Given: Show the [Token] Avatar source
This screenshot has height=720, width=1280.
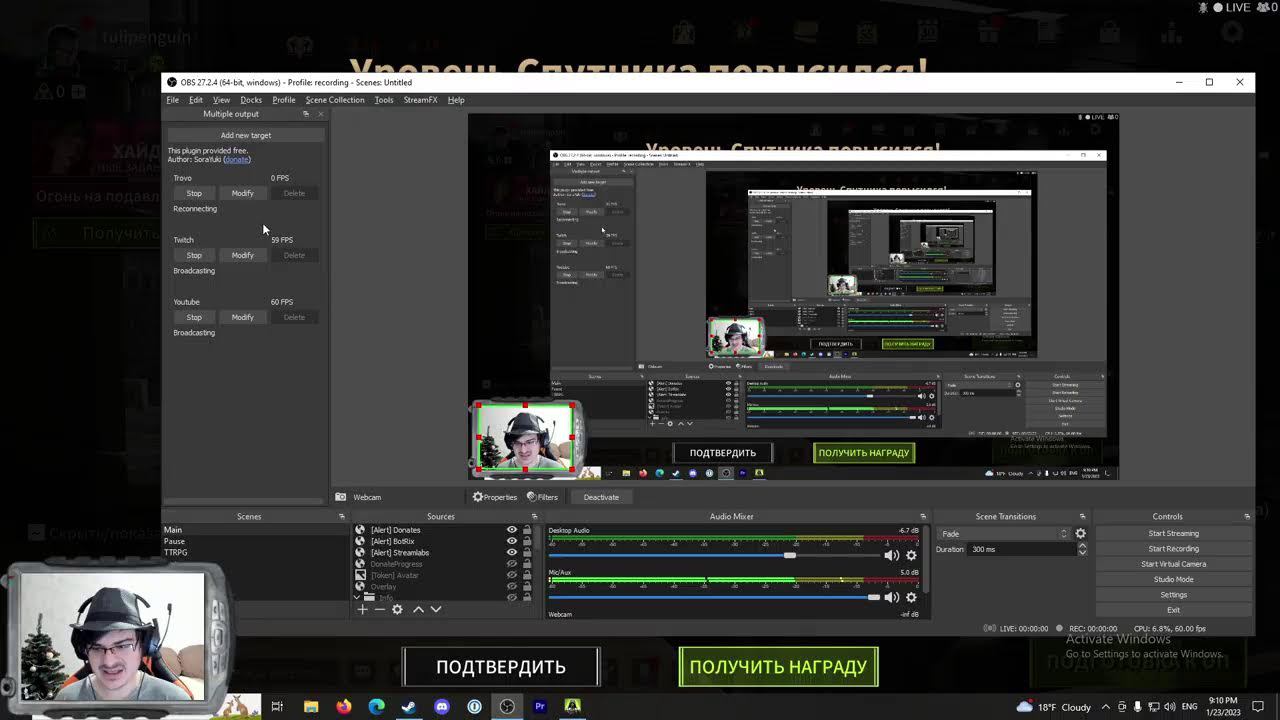Looking at the screenshot, I should [512, 575].
